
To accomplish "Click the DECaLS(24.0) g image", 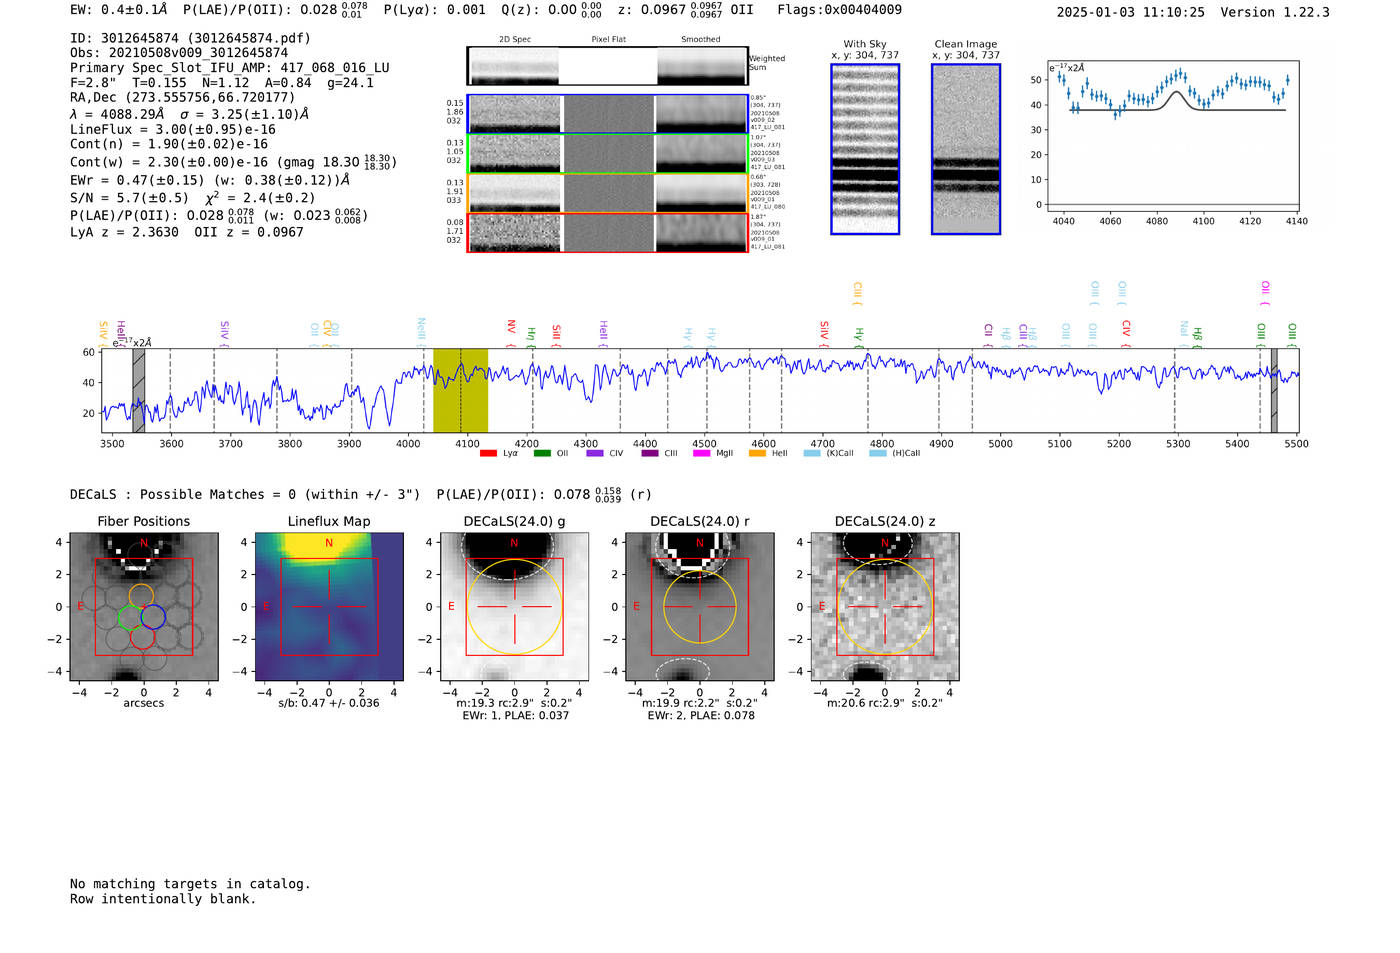I will coord(514,607).
